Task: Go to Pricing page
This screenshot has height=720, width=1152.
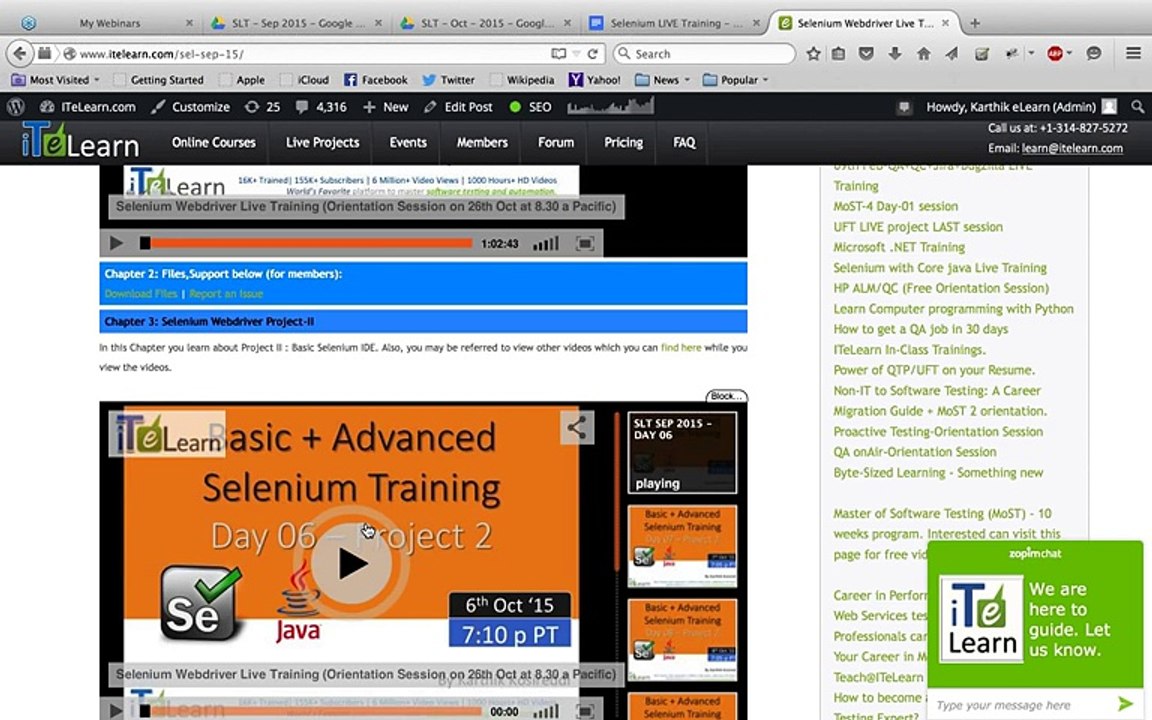Action: [x=623, y=142]
